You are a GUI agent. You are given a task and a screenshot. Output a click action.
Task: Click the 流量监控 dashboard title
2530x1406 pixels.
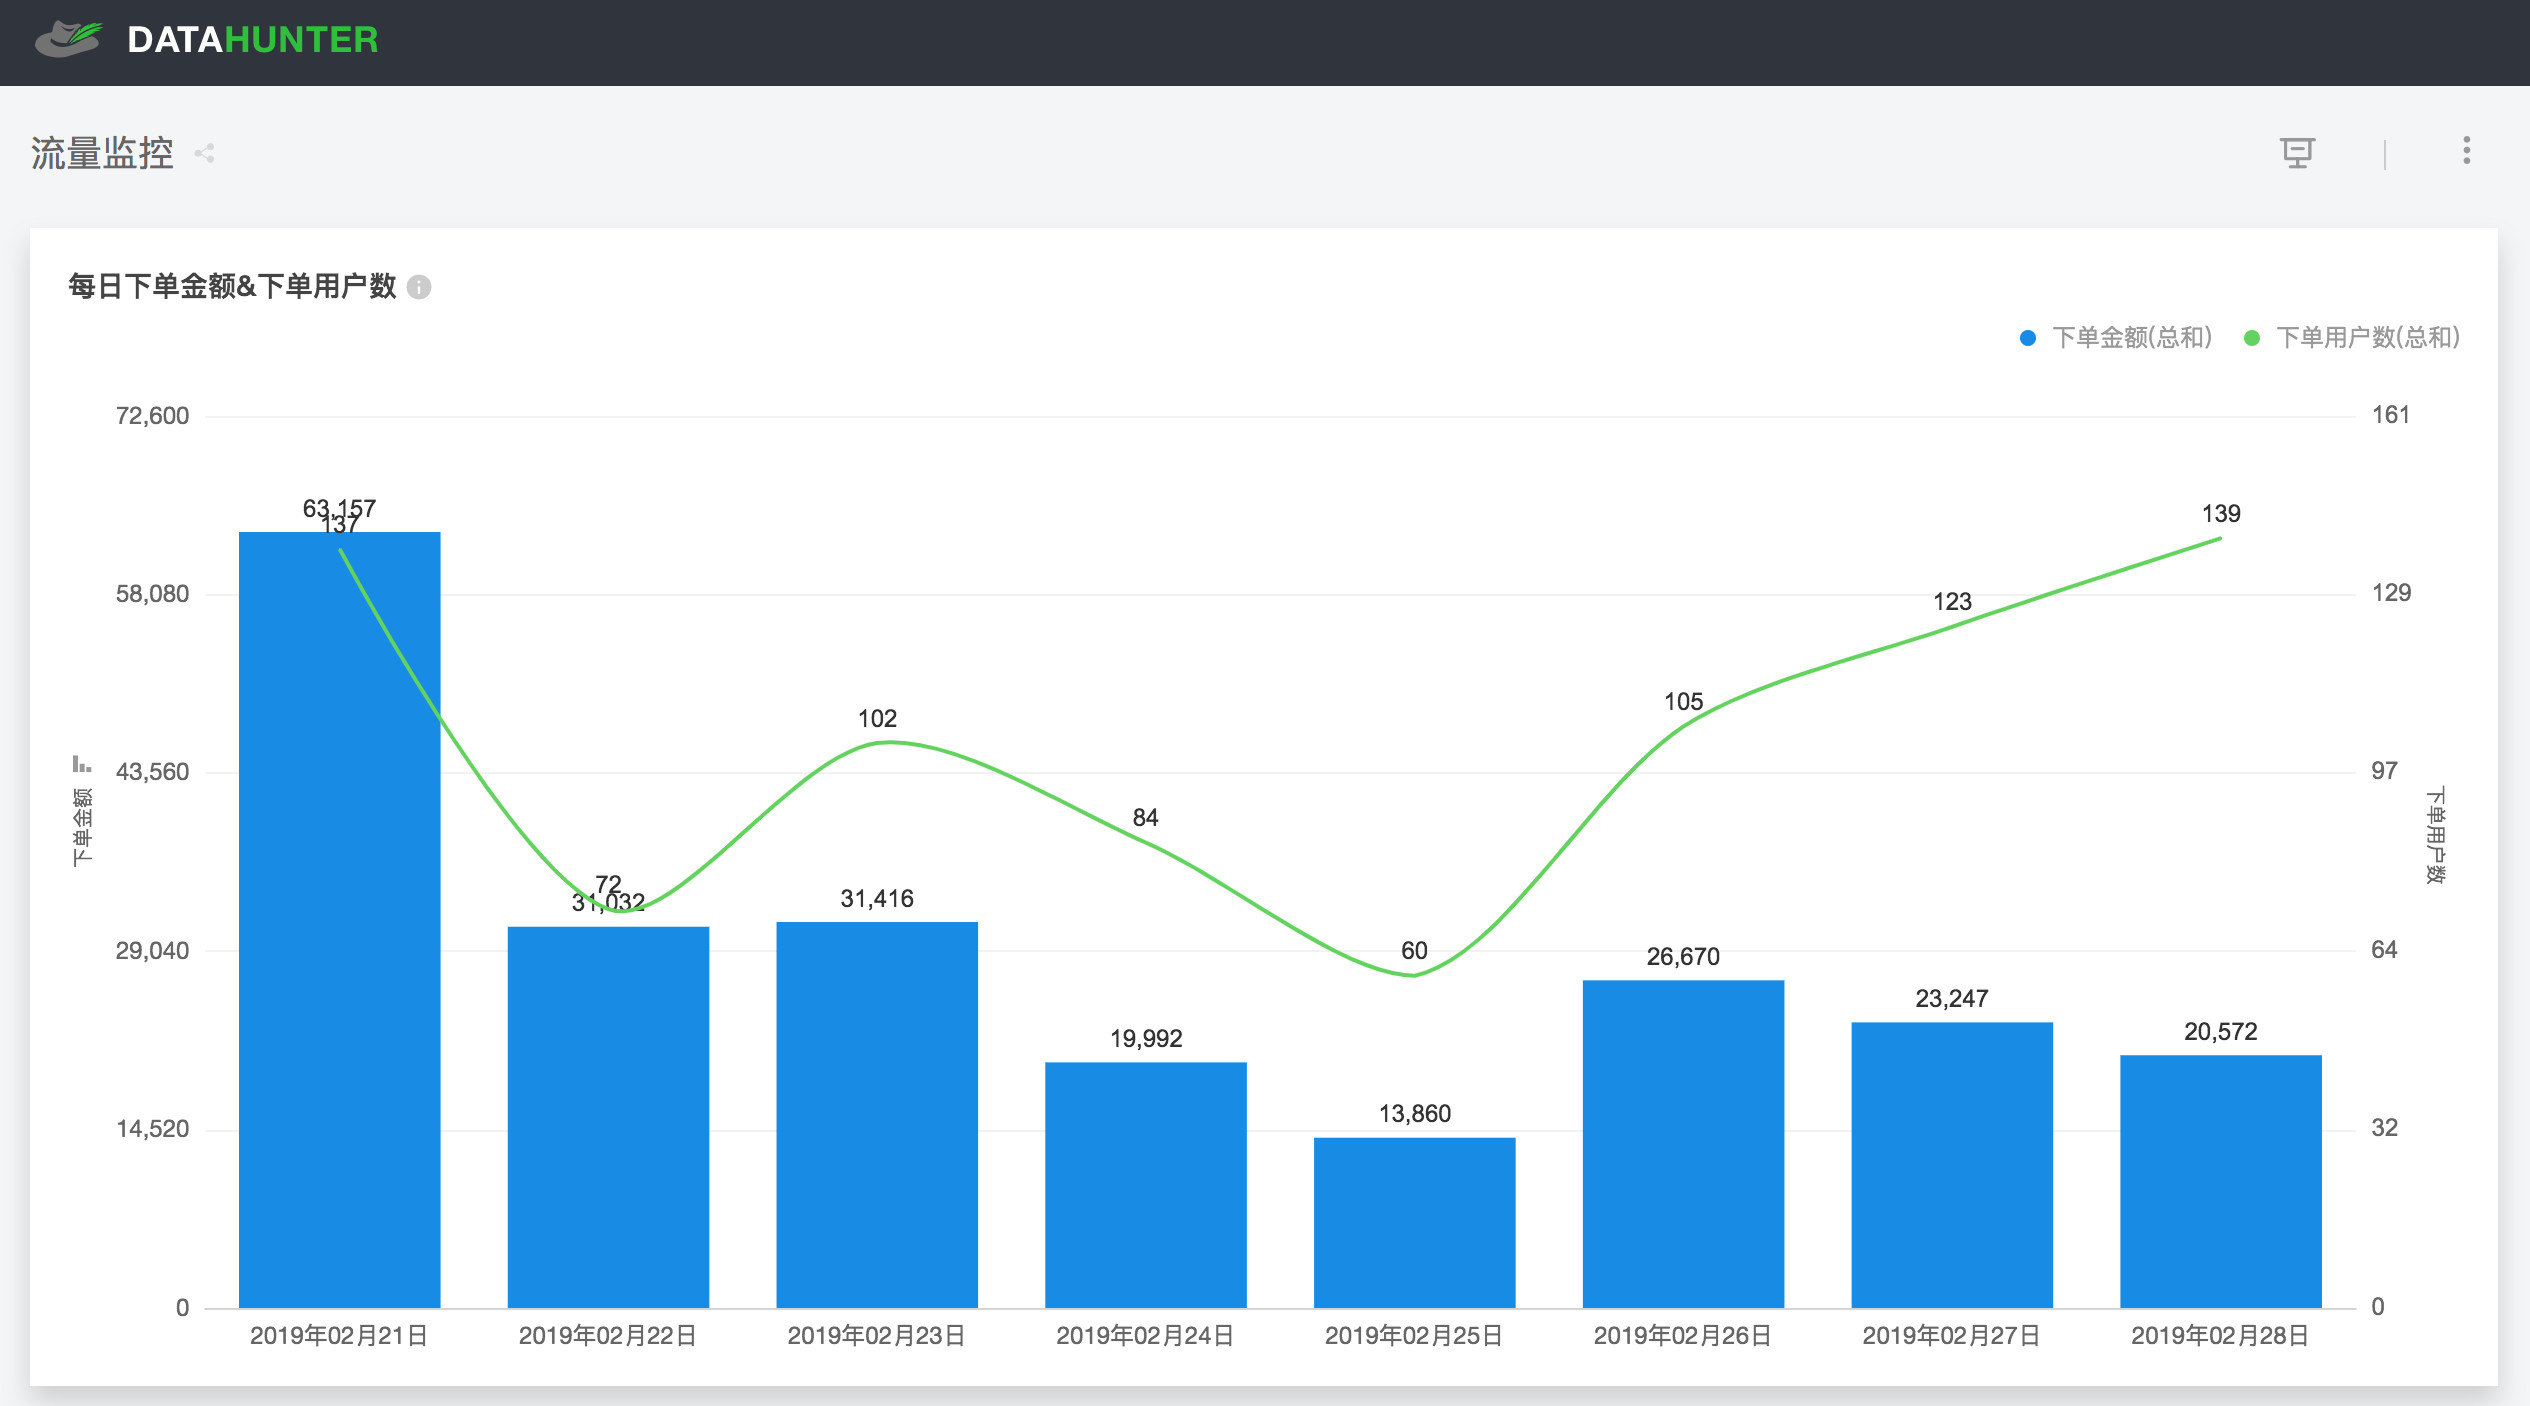102,153
